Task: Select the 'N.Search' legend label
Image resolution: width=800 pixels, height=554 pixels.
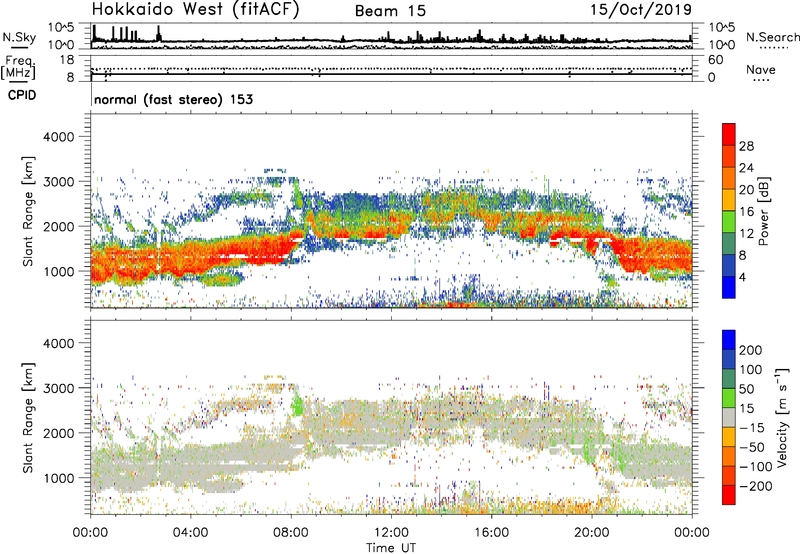Action: [772, 37]
